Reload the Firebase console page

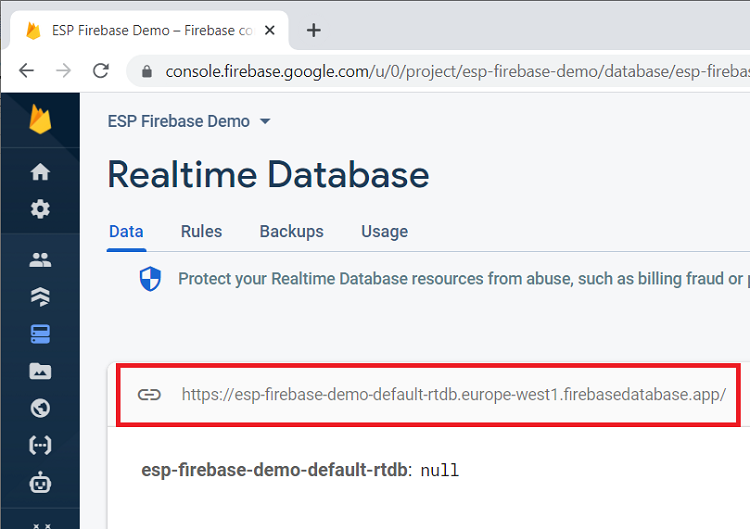(x=100, y=71)
